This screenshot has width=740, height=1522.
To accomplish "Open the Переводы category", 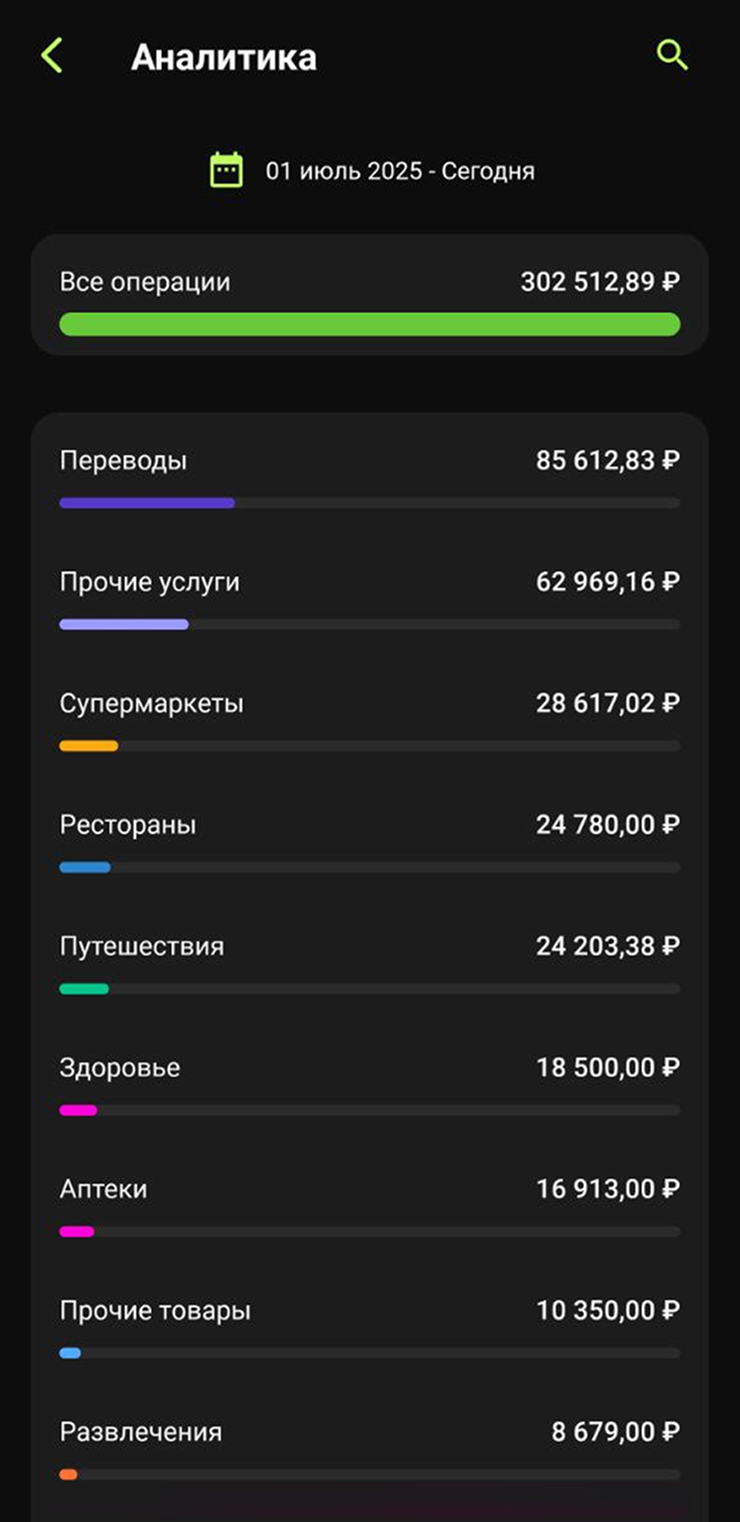I will [x=370, y=477].
